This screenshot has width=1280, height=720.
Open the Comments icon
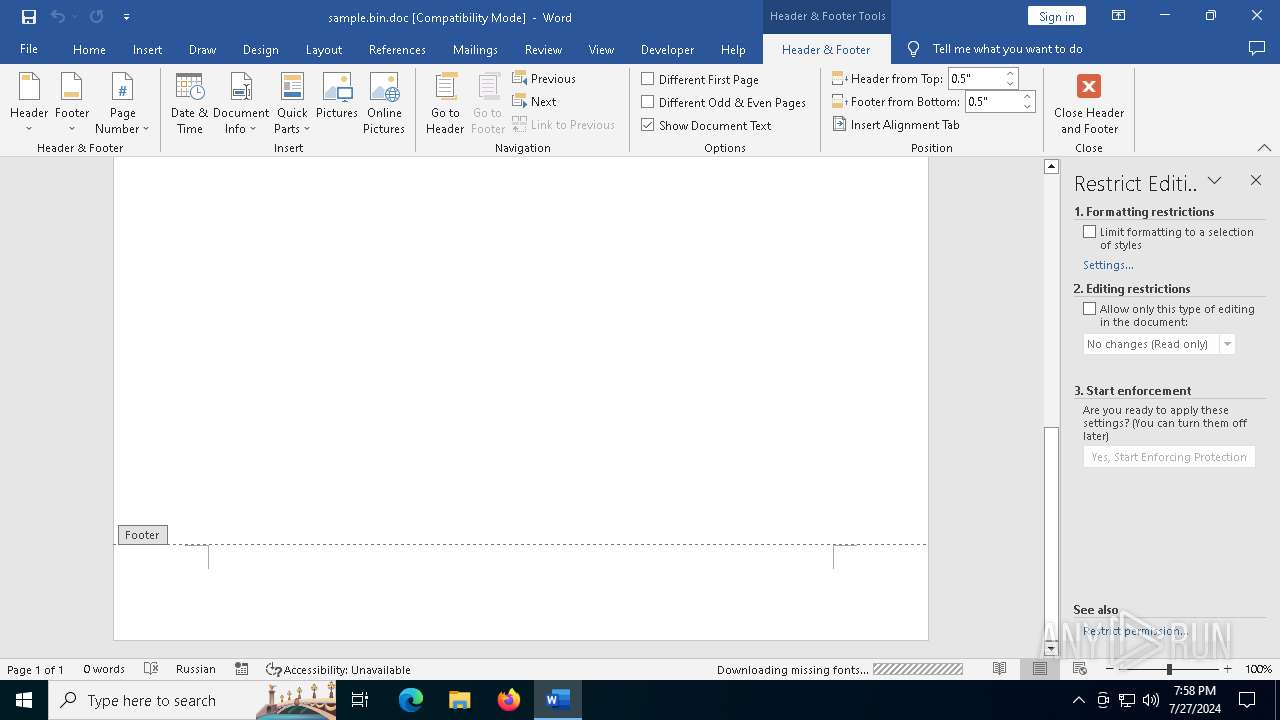[x=1257, y=48]
